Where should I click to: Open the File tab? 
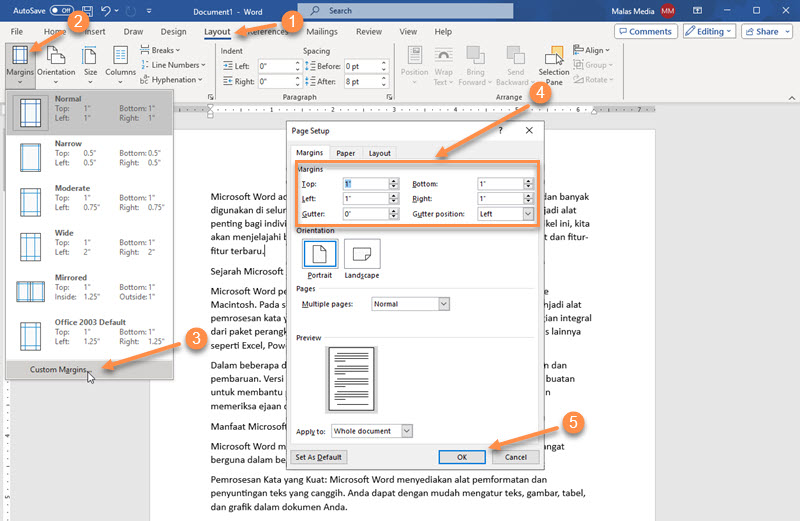[17, 31]
